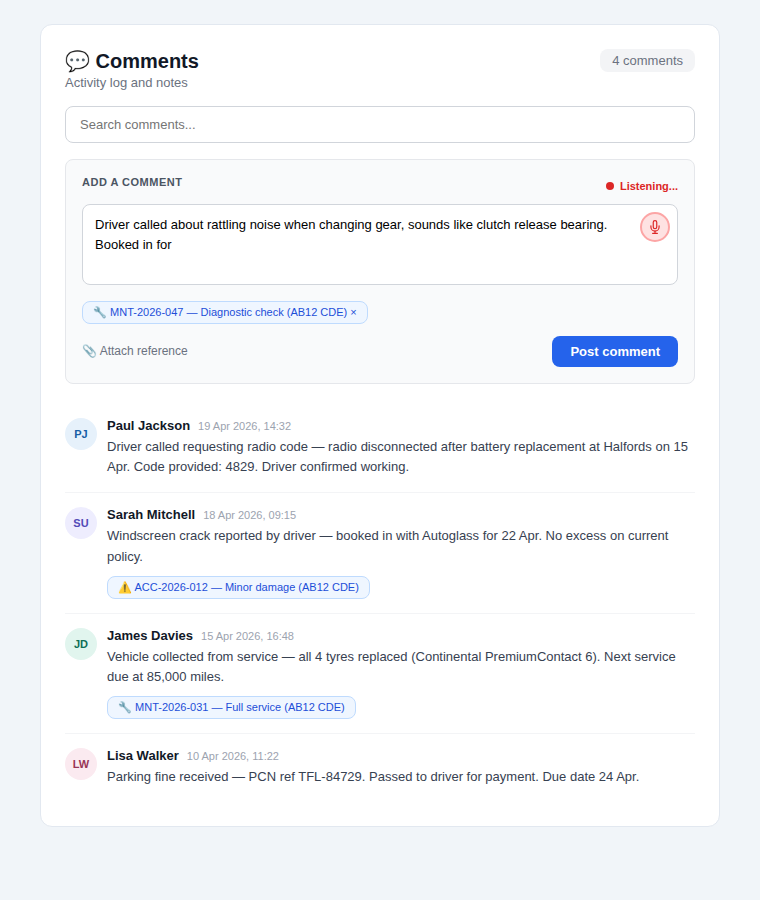Select James Davies's JD avatar
Image resolution: width=760 pixels, height=900 pixels.
point(80,644)
